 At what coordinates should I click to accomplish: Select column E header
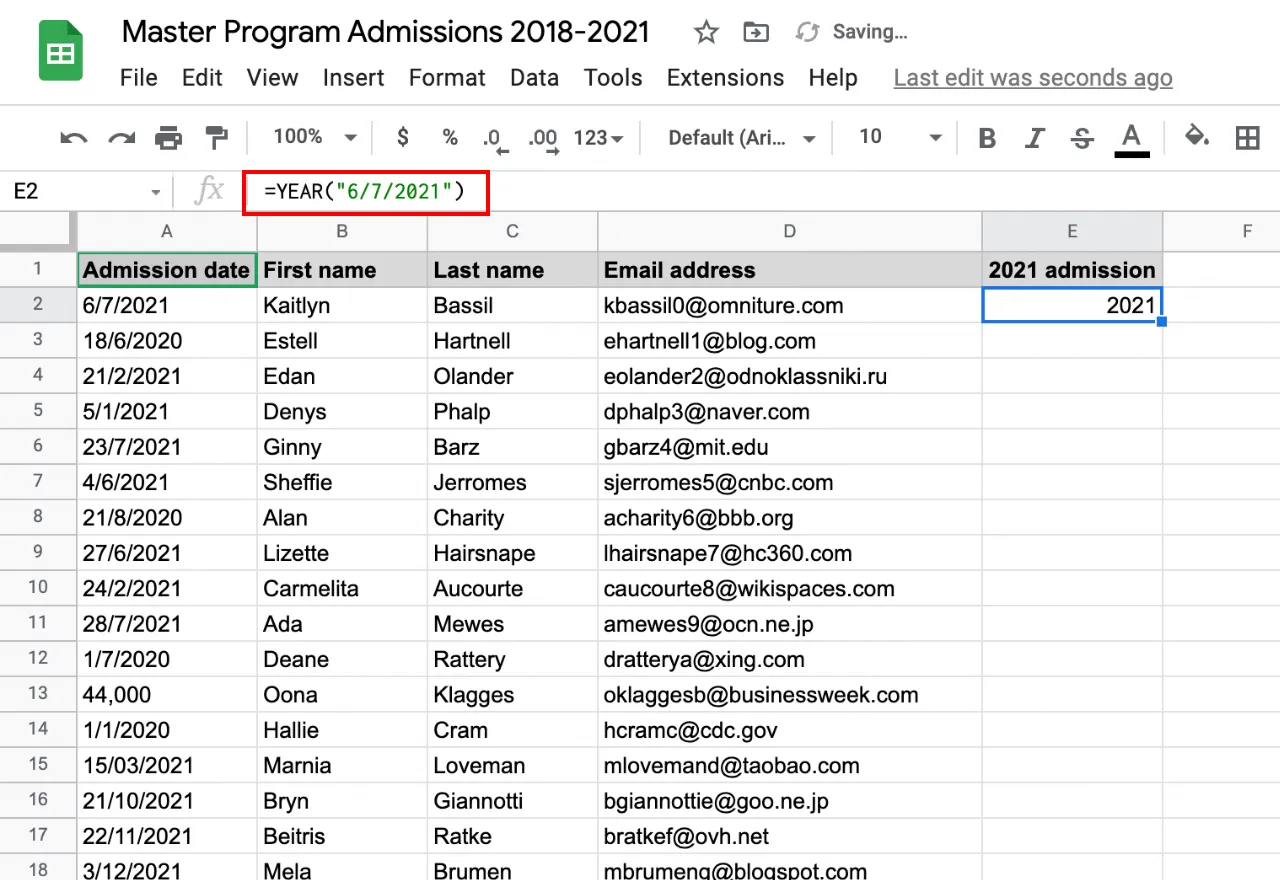1072,231
